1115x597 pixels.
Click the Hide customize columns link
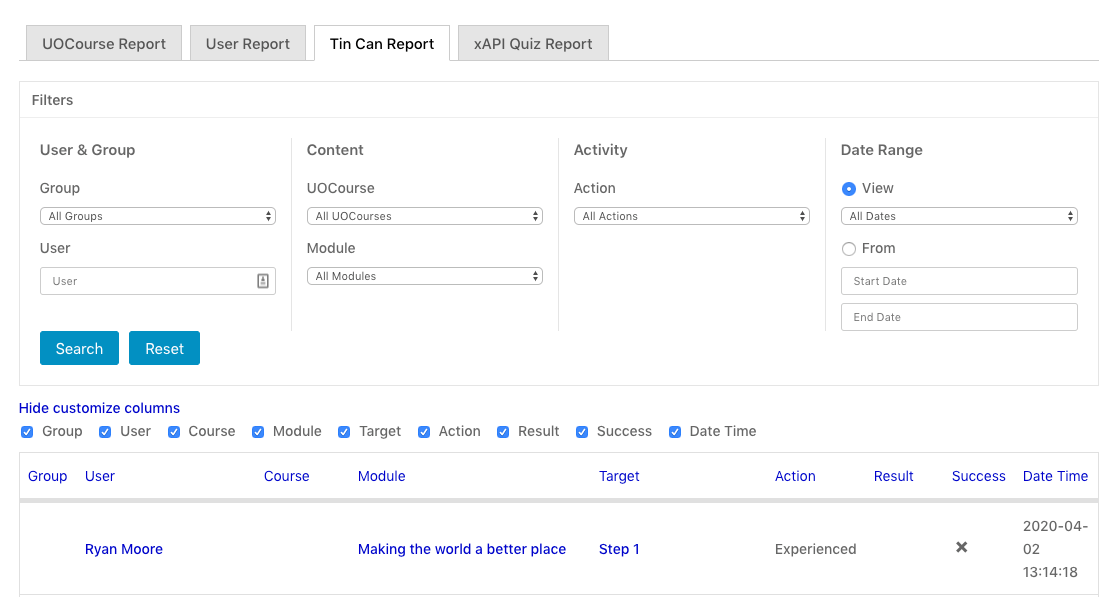click(99, 408)
